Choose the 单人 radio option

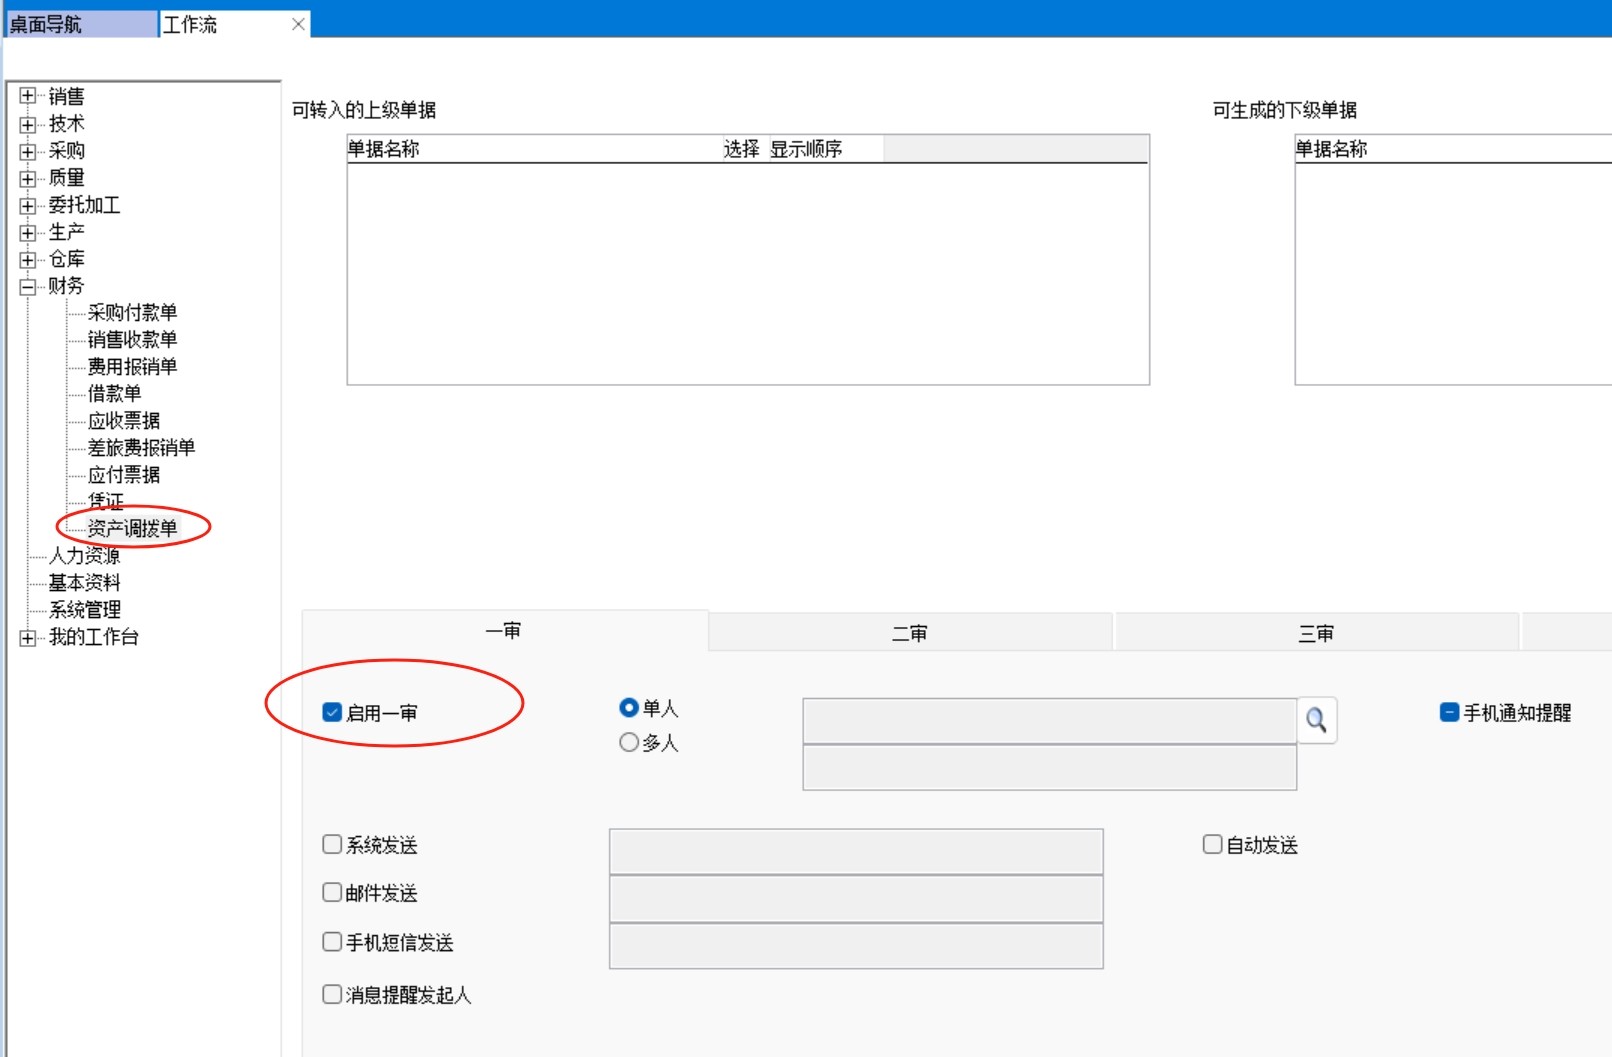629,708
